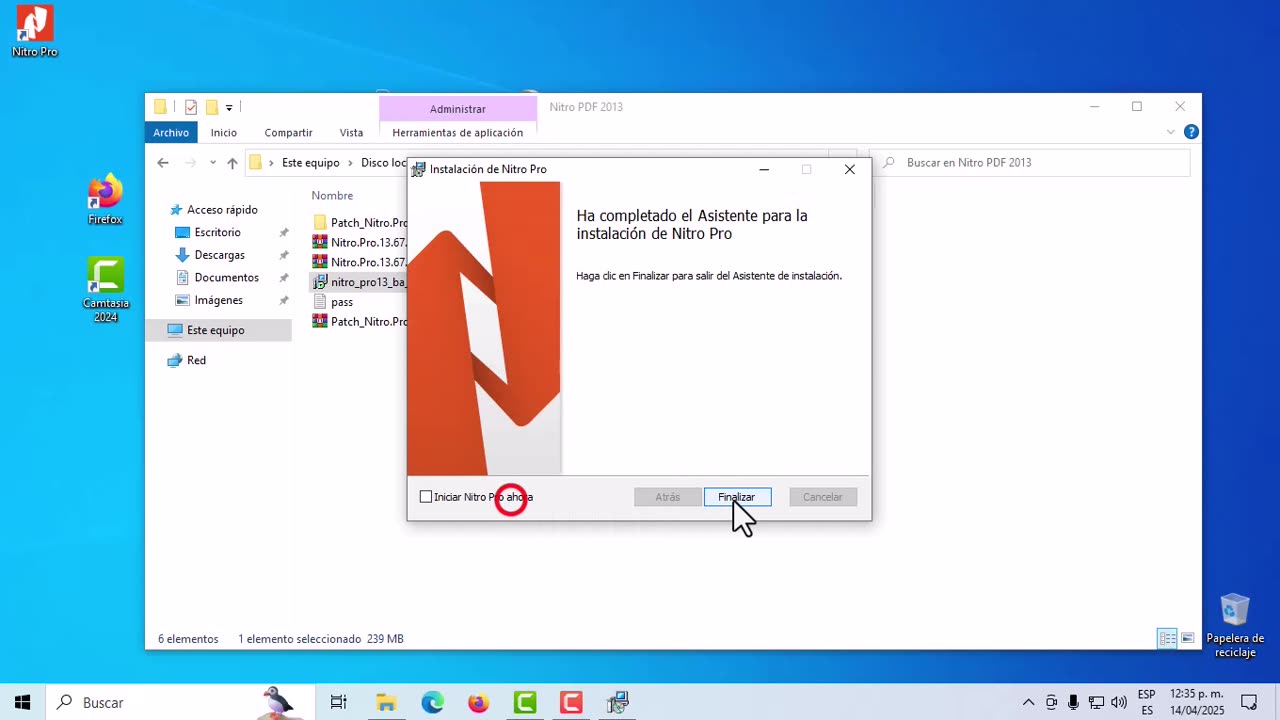Viewport: 1280px width, 720px height.
Task: Open the Papelera de reciclaje icon
Action: [x=1235, y=626]
